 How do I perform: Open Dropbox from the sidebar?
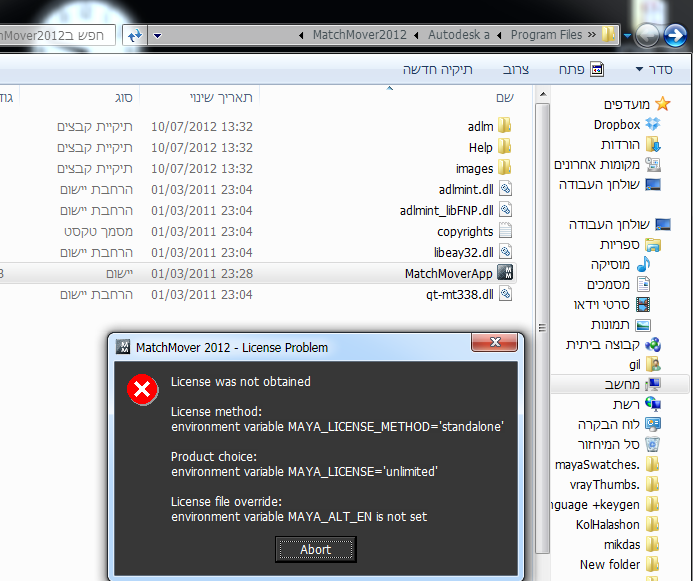(628, 125)
